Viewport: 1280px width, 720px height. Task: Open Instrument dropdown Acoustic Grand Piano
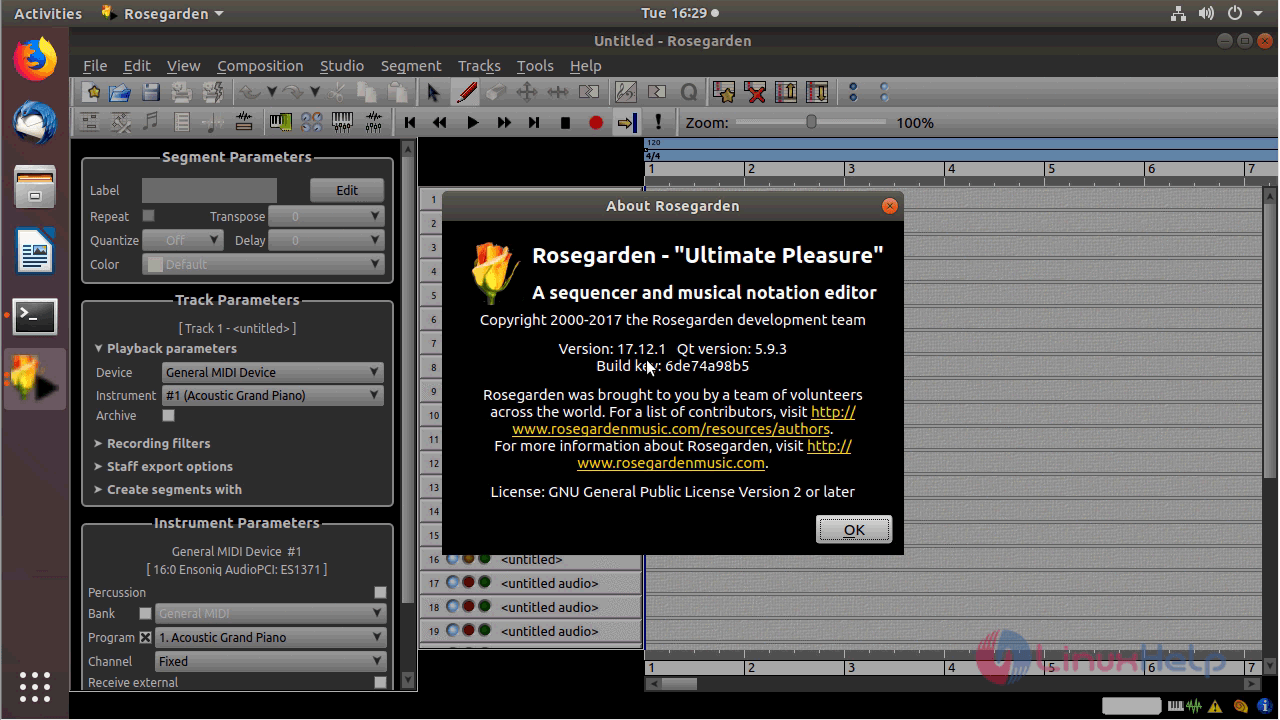272,395
